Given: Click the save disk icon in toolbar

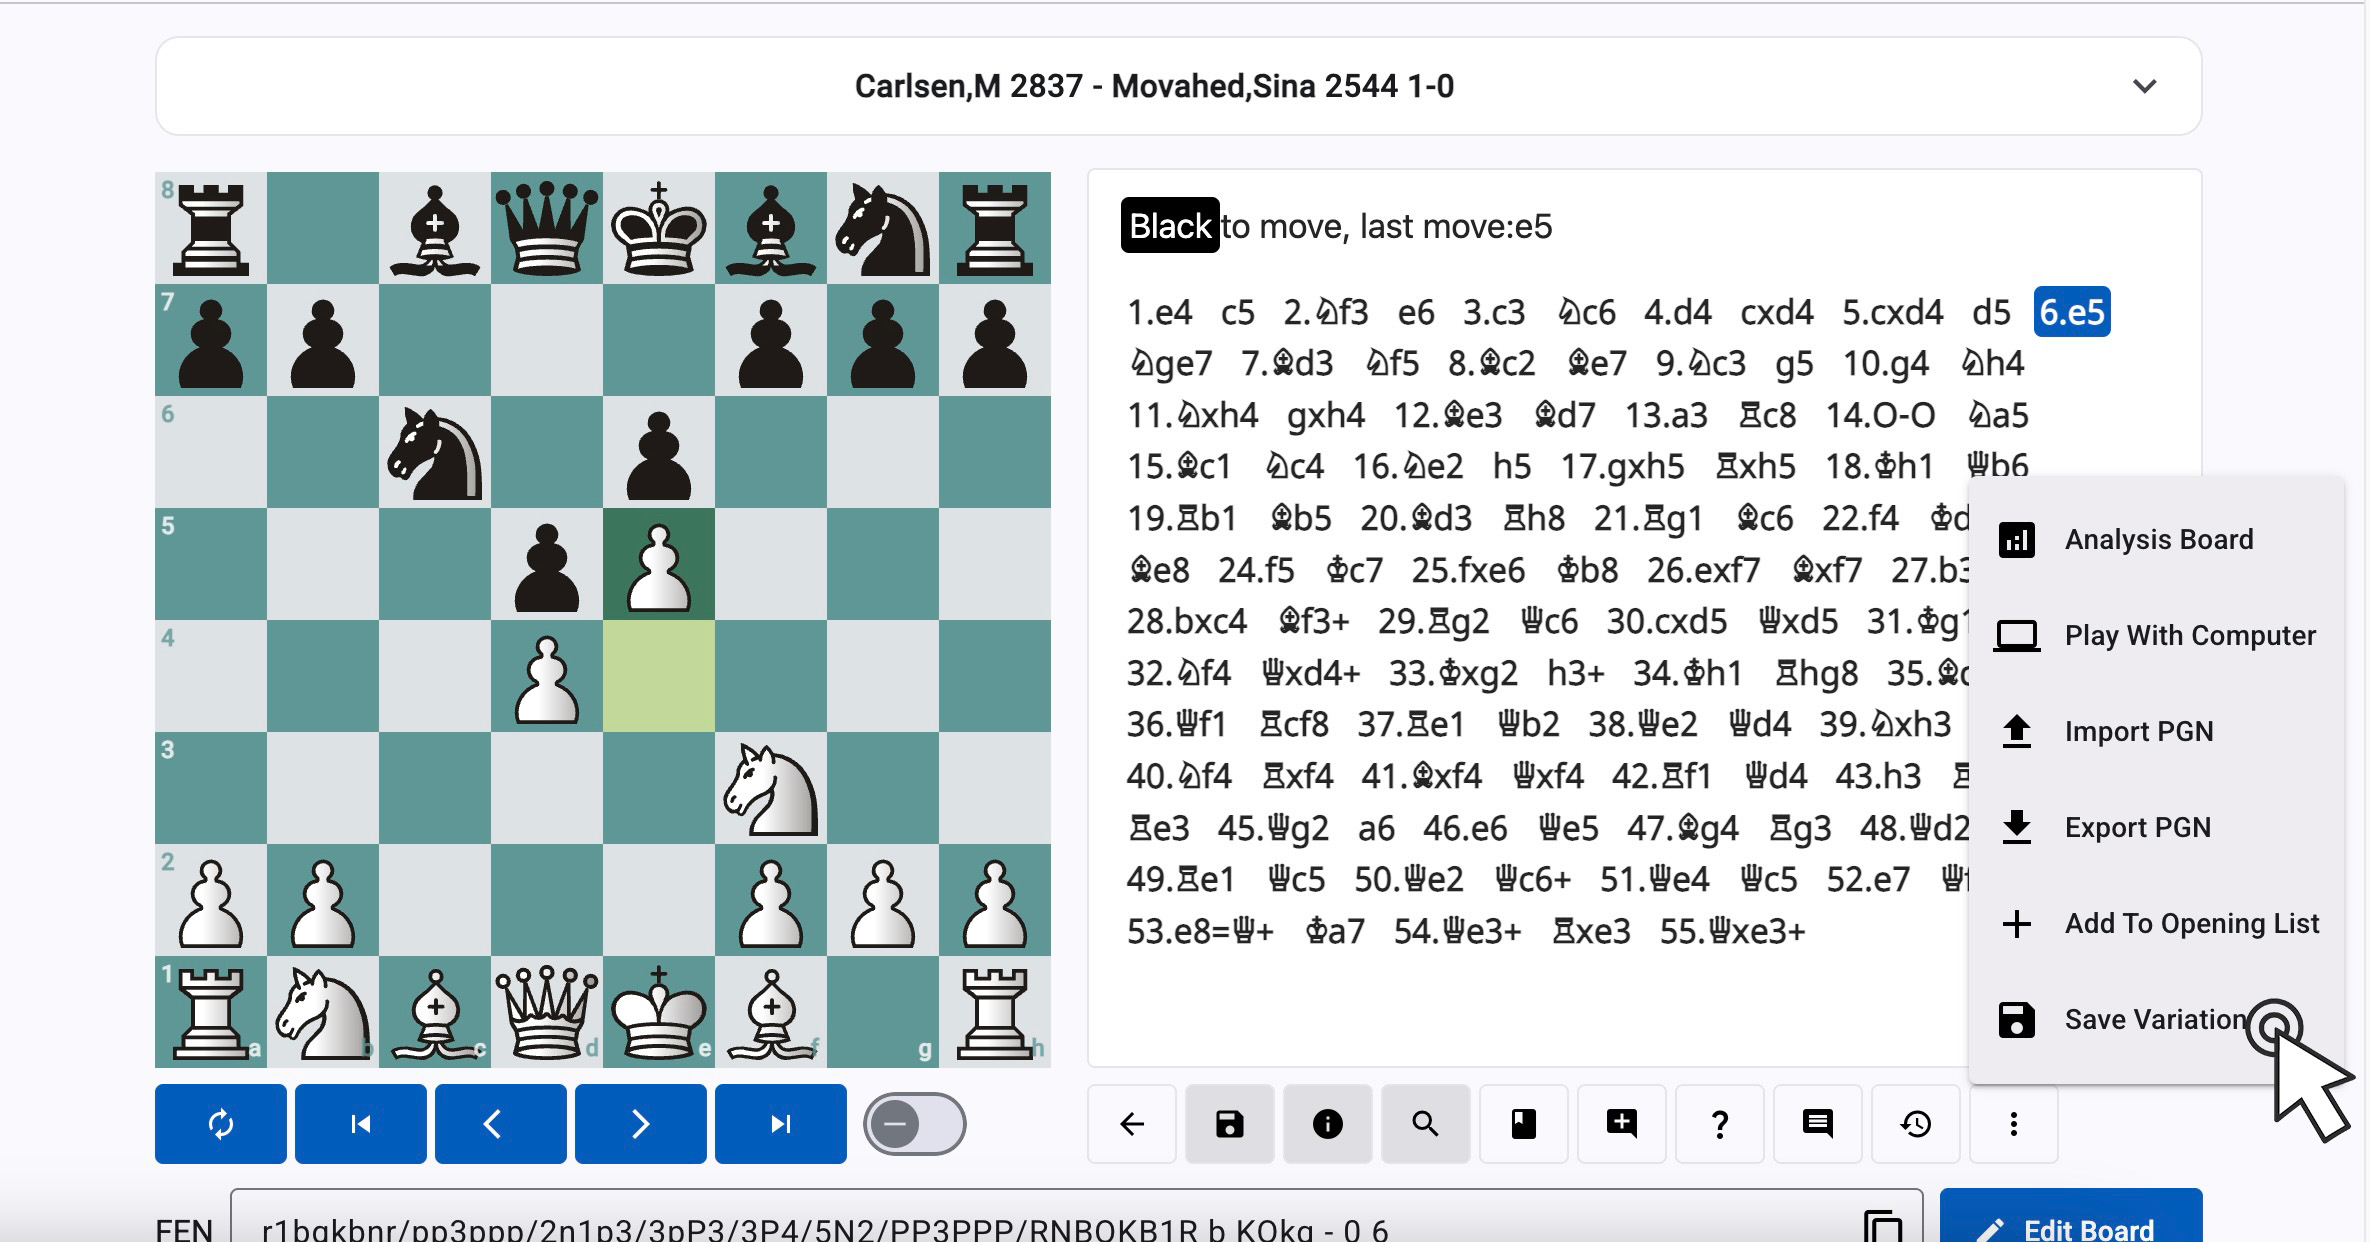Looking at the screenshot, I should (1229, 1124).
